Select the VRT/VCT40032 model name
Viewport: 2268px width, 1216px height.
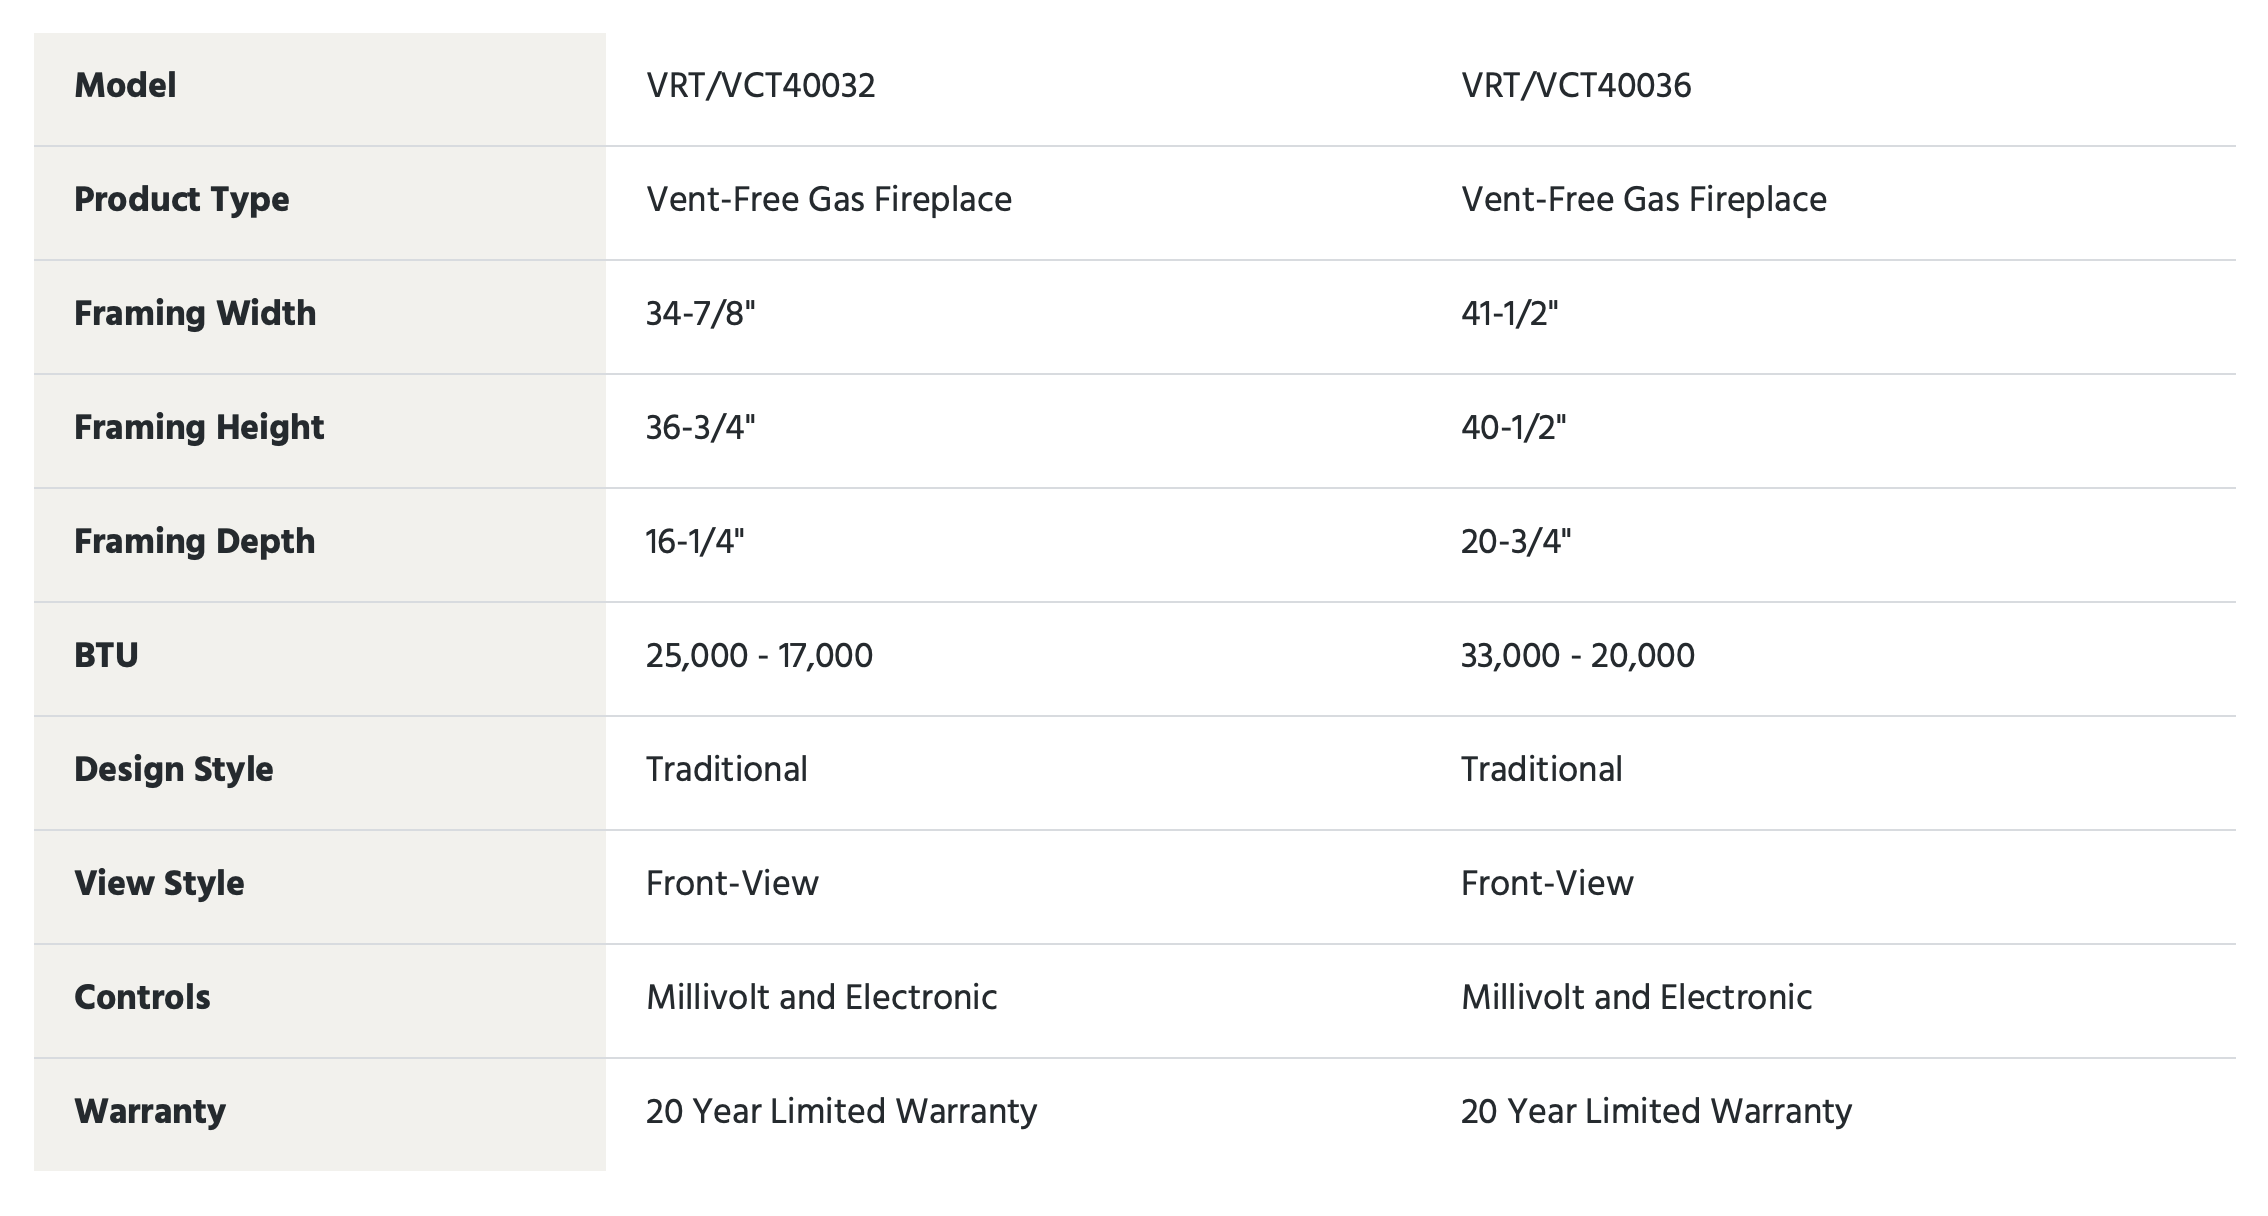pos(760,86)
